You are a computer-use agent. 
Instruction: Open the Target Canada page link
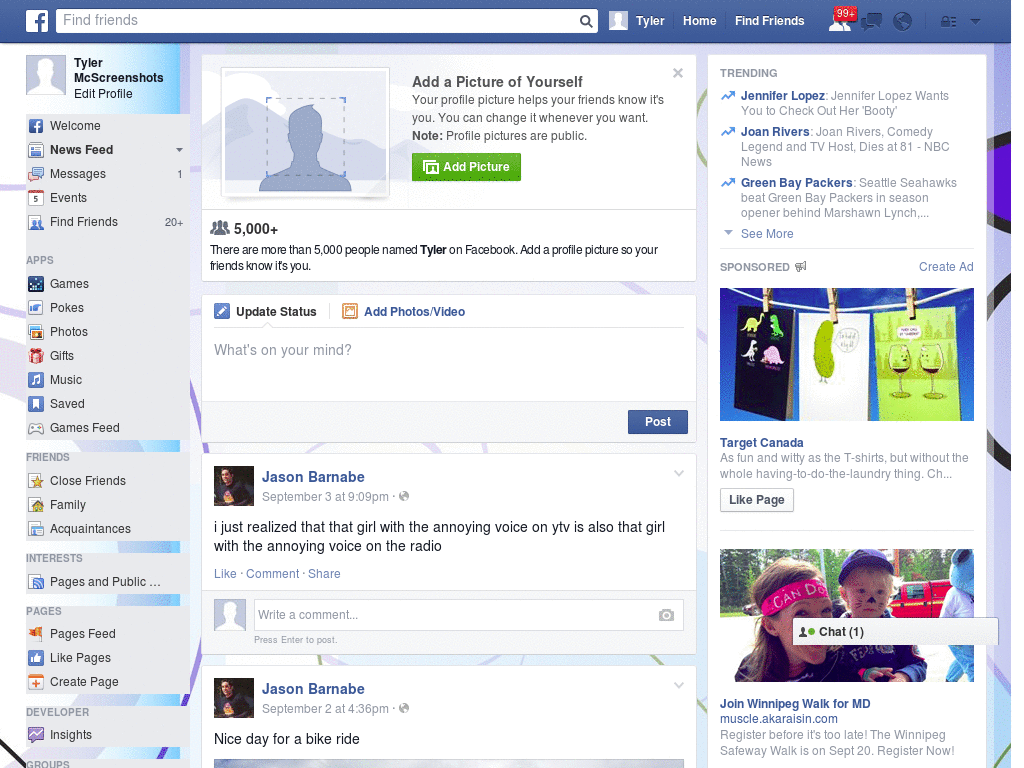761,443
